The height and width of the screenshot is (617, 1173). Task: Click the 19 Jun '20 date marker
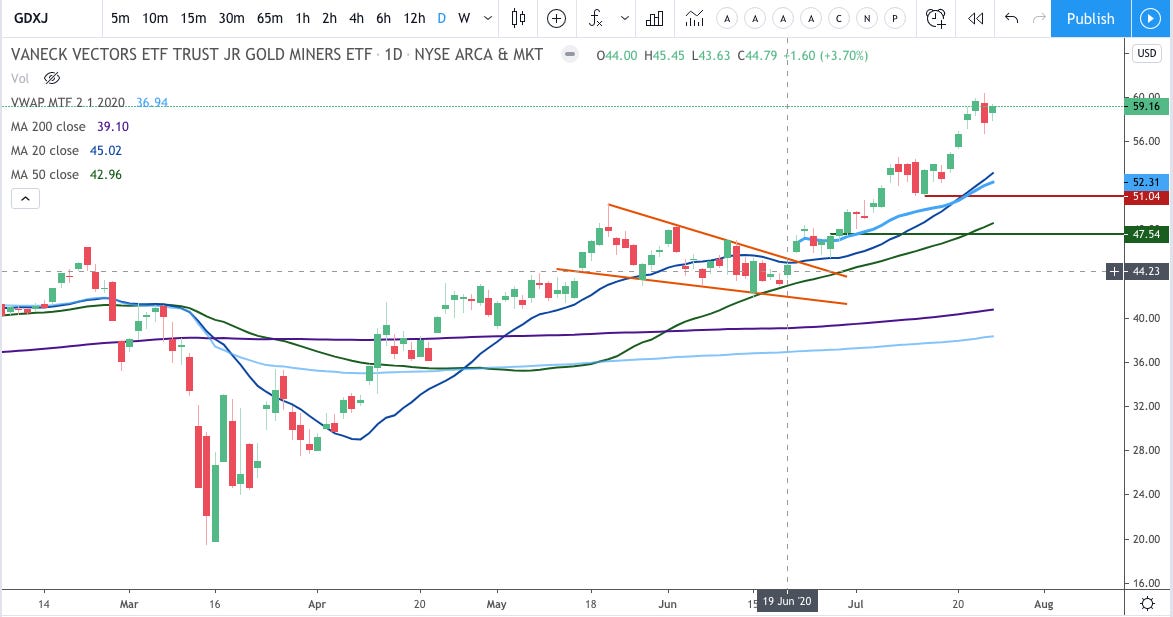tap(787, 601)
